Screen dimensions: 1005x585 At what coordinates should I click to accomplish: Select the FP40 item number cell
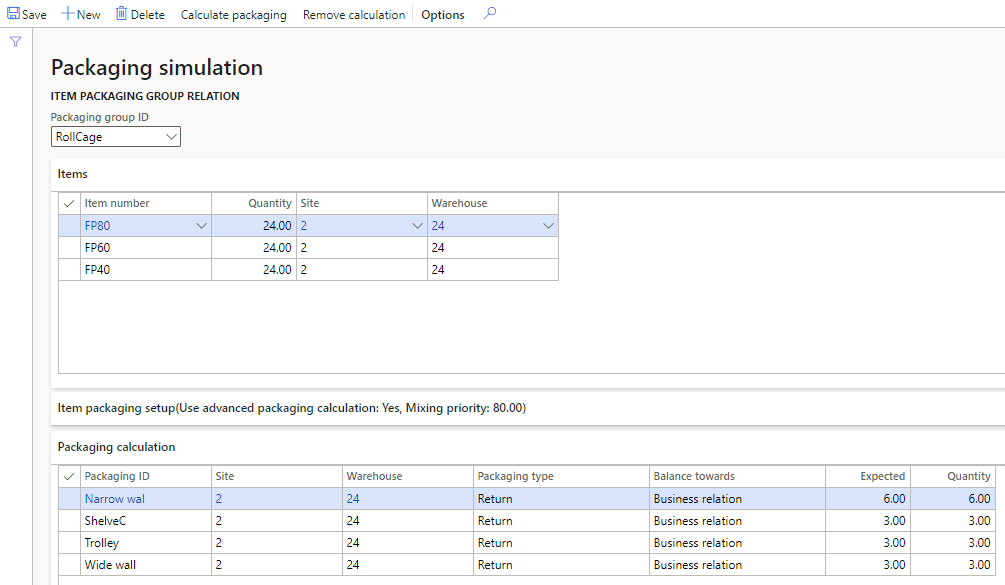(x=97, y=270)
